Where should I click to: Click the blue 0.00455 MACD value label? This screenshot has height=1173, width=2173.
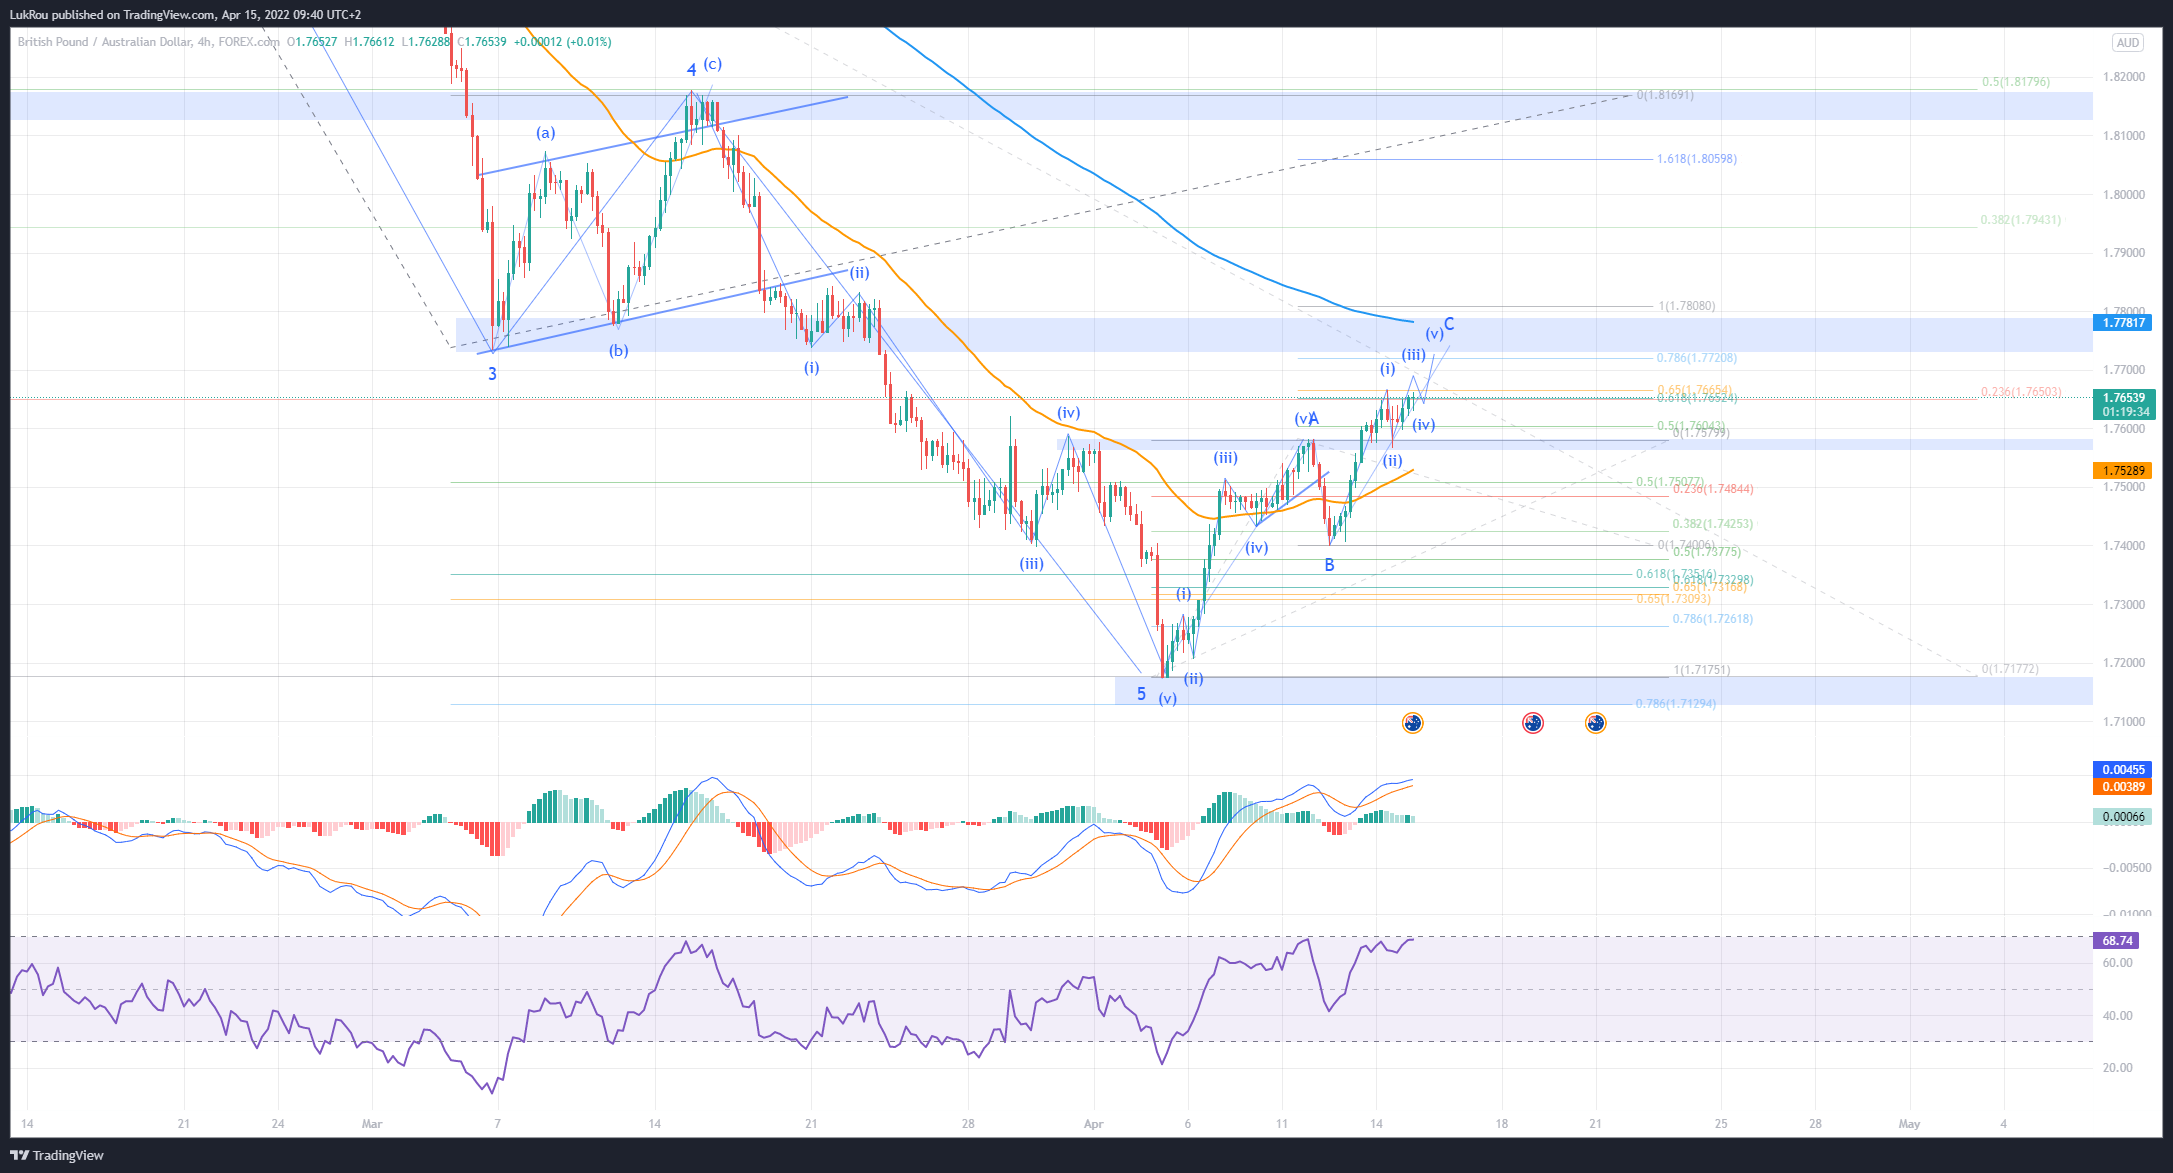[2123, 770]
